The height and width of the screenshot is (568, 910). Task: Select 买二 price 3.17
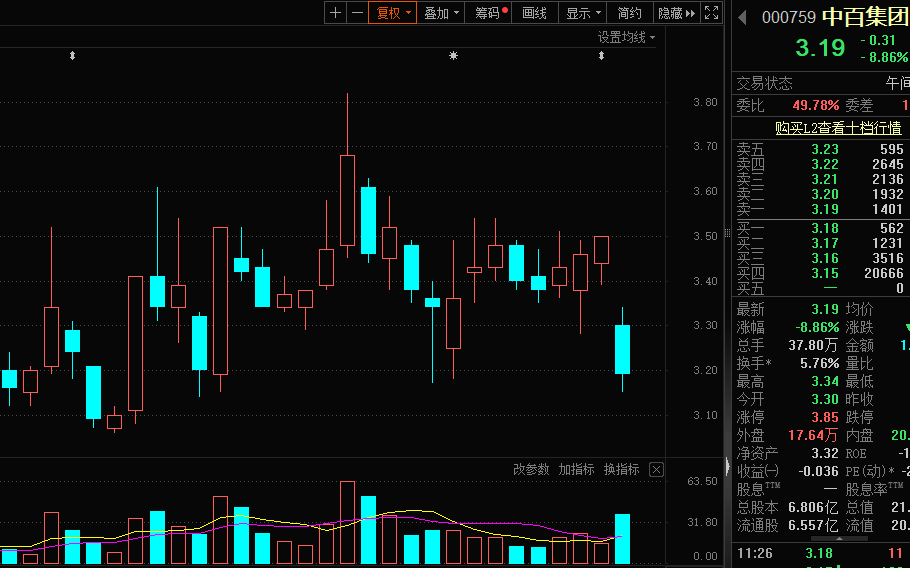click(x=825, y=243)
